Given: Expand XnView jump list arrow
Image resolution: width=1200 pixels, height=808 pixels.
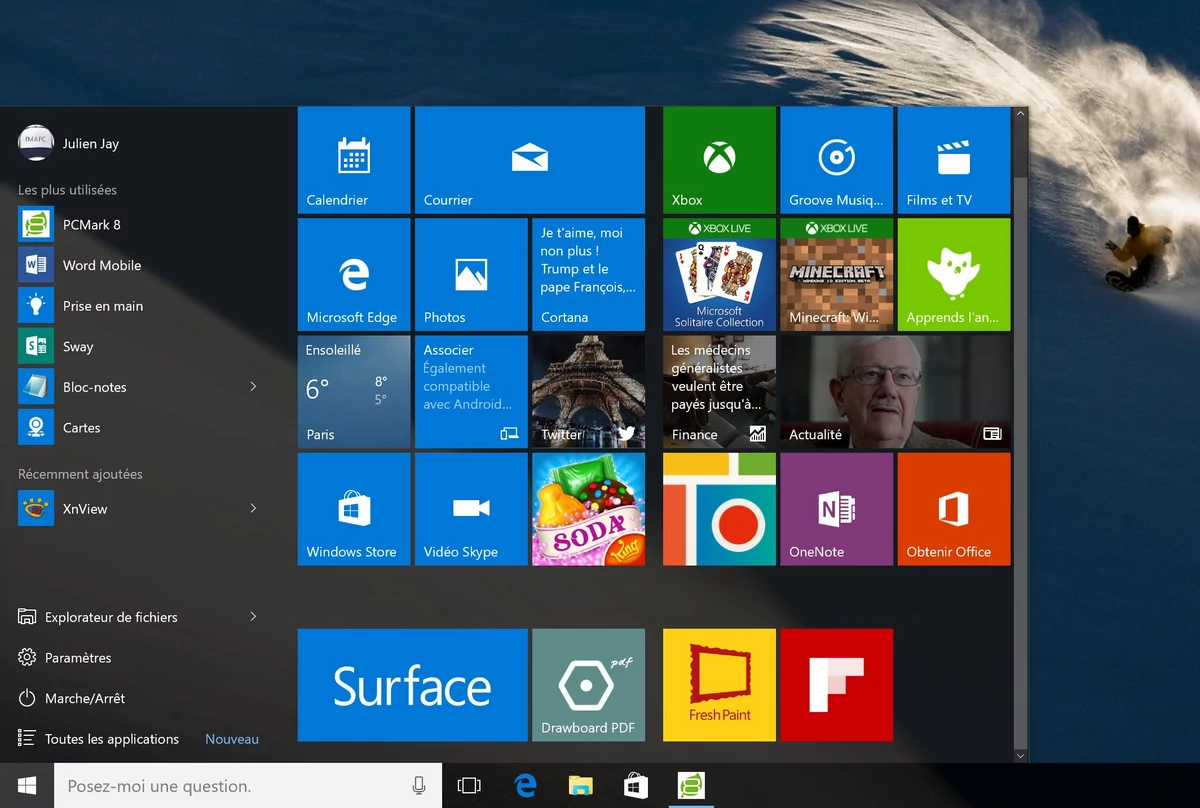Looking at the screenshot, I should pyautogui.click(x=253, y=508).
